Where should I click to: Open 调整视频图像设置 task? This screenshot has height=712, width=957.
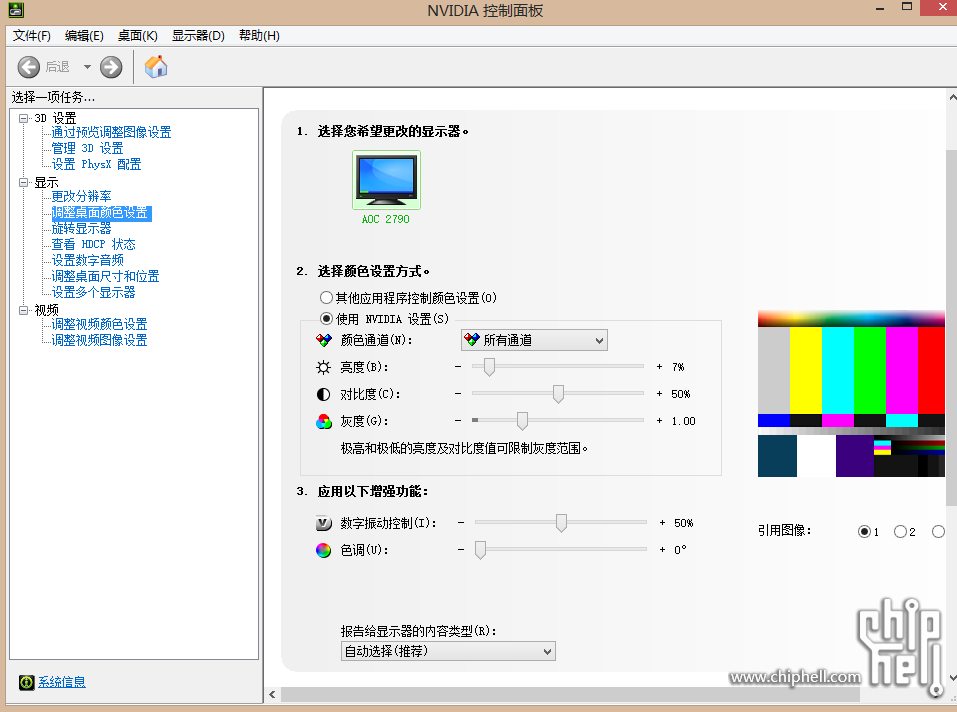click(x=99, y=340)
